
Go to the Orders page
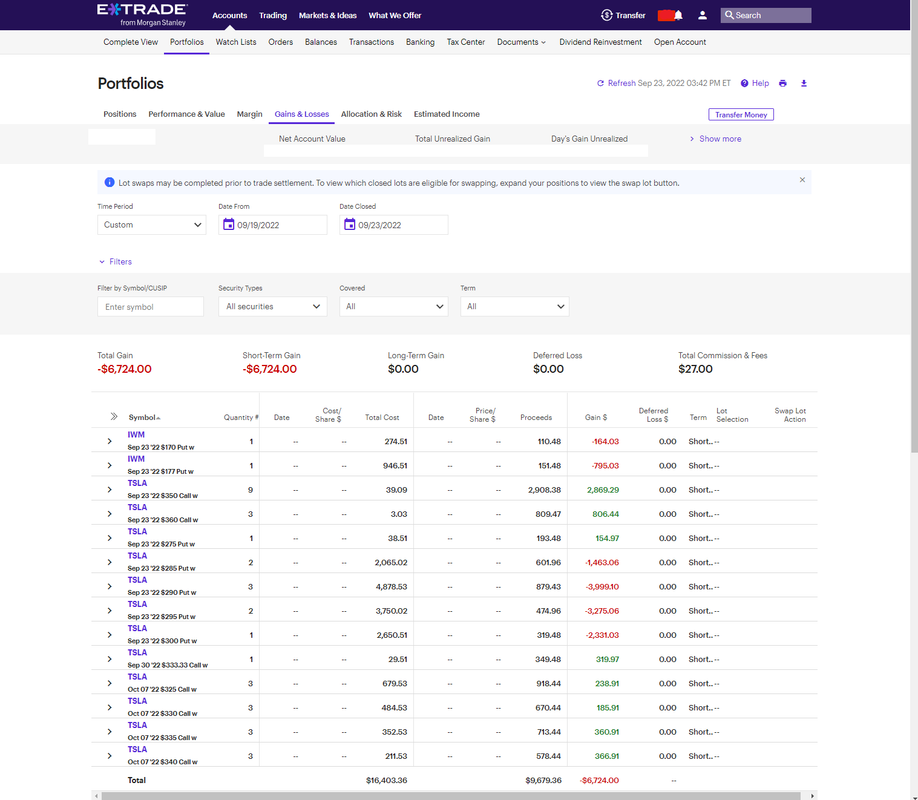tap(280, 42)
